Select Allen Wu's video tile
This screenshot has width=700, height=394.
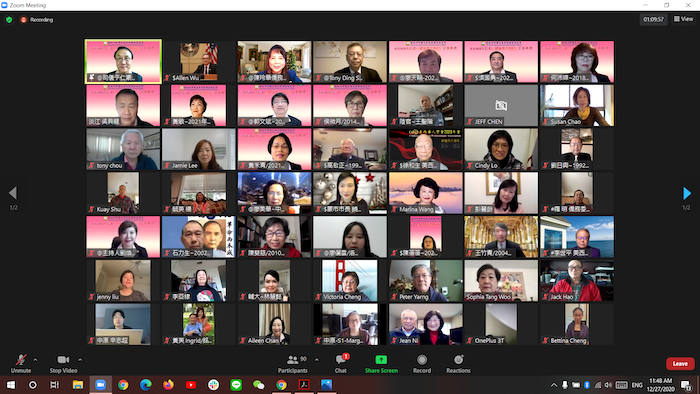[x=199, y=61]
